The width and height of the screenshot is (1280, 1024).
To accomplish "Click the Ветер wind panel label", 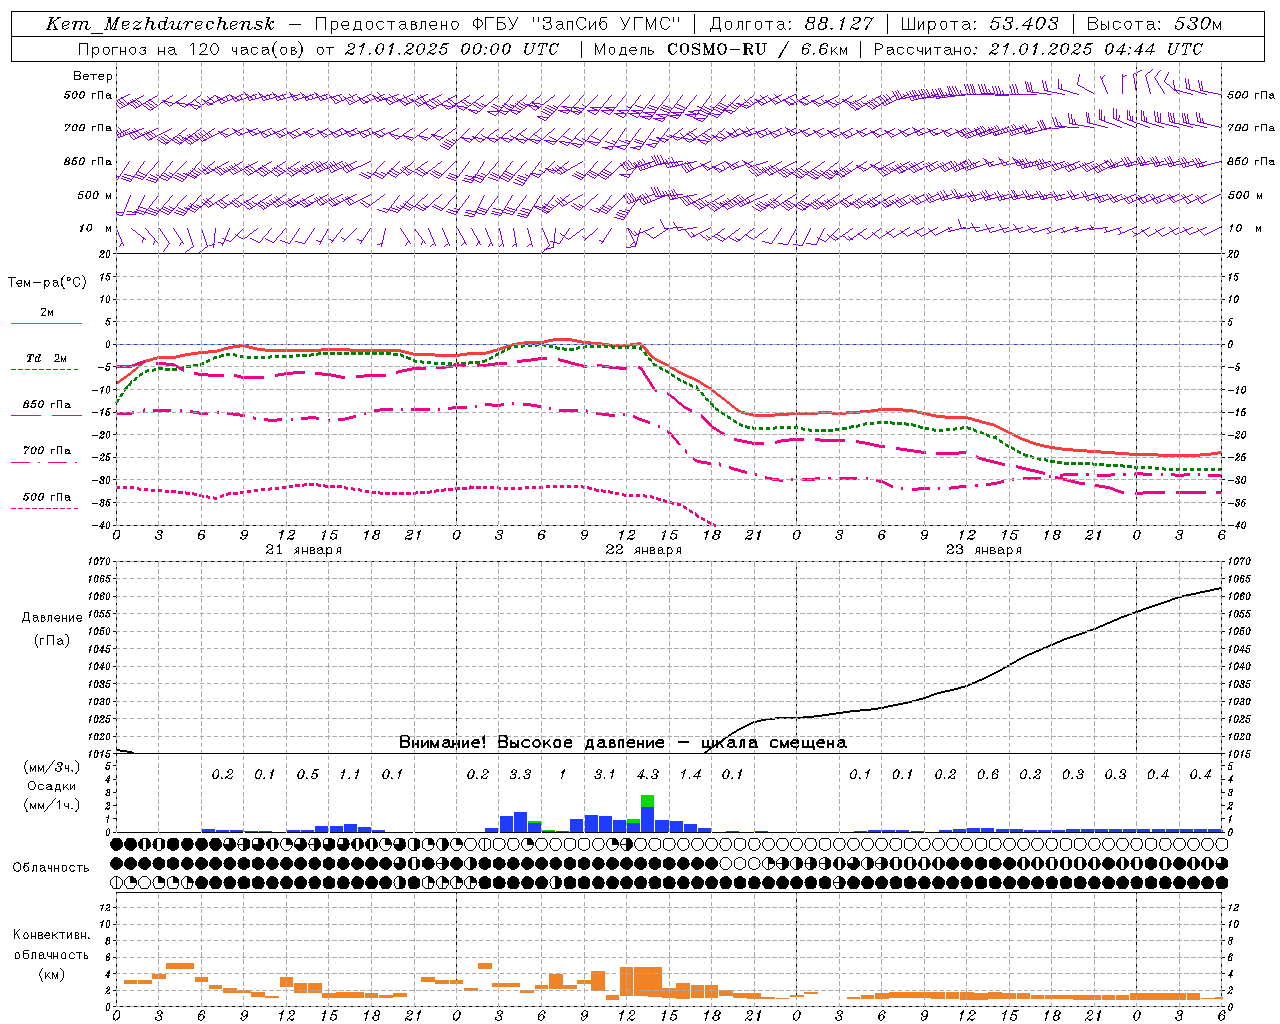I will coord(93,76).
